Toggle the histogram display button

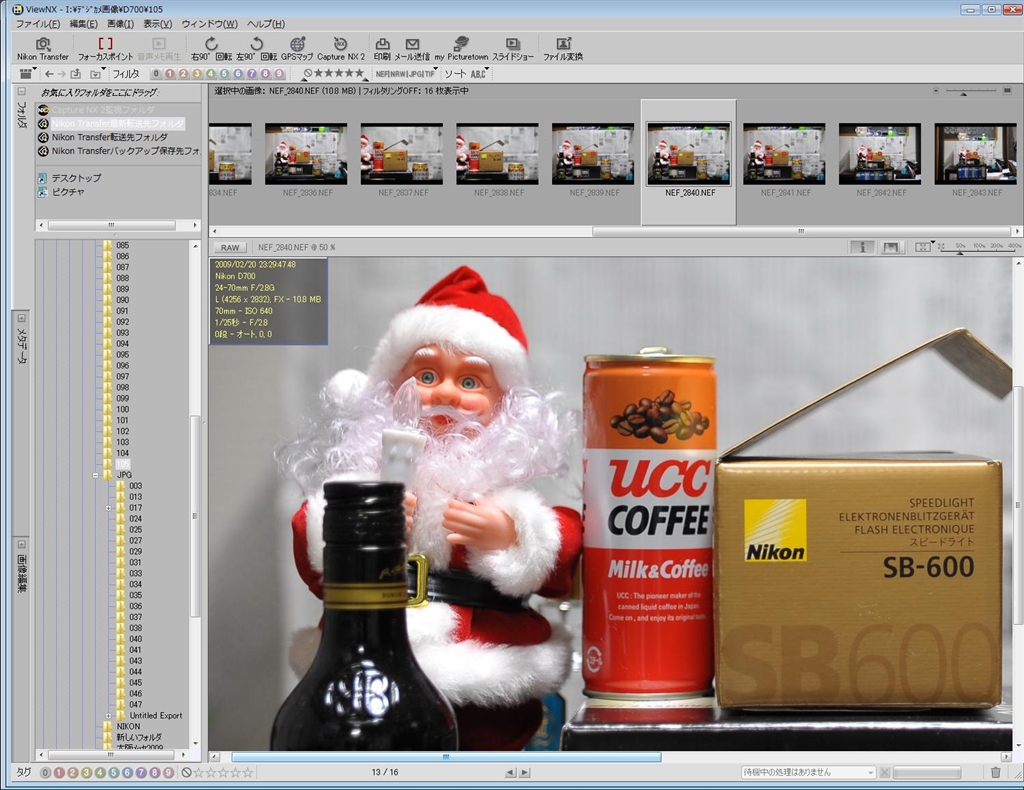coord(891,247)
